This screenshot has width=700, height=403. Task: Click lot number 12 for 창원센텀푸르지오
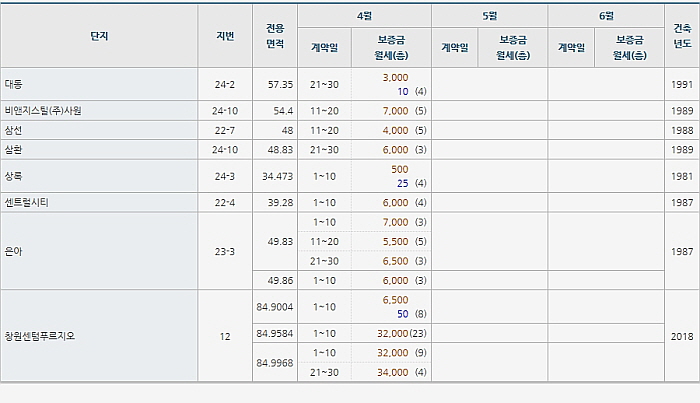225,336
